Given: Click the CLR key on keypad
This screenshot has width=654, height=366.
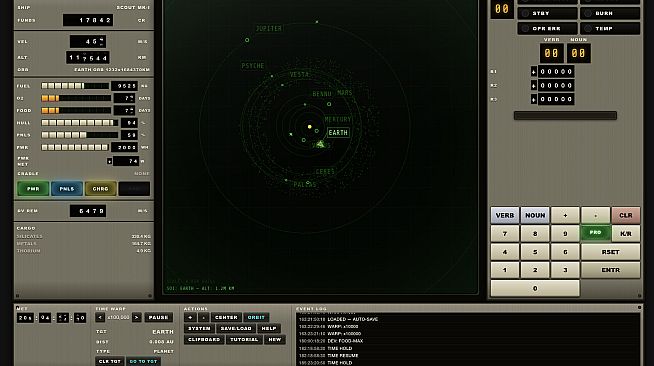Looking at the screenshot, I should [626, 215].
